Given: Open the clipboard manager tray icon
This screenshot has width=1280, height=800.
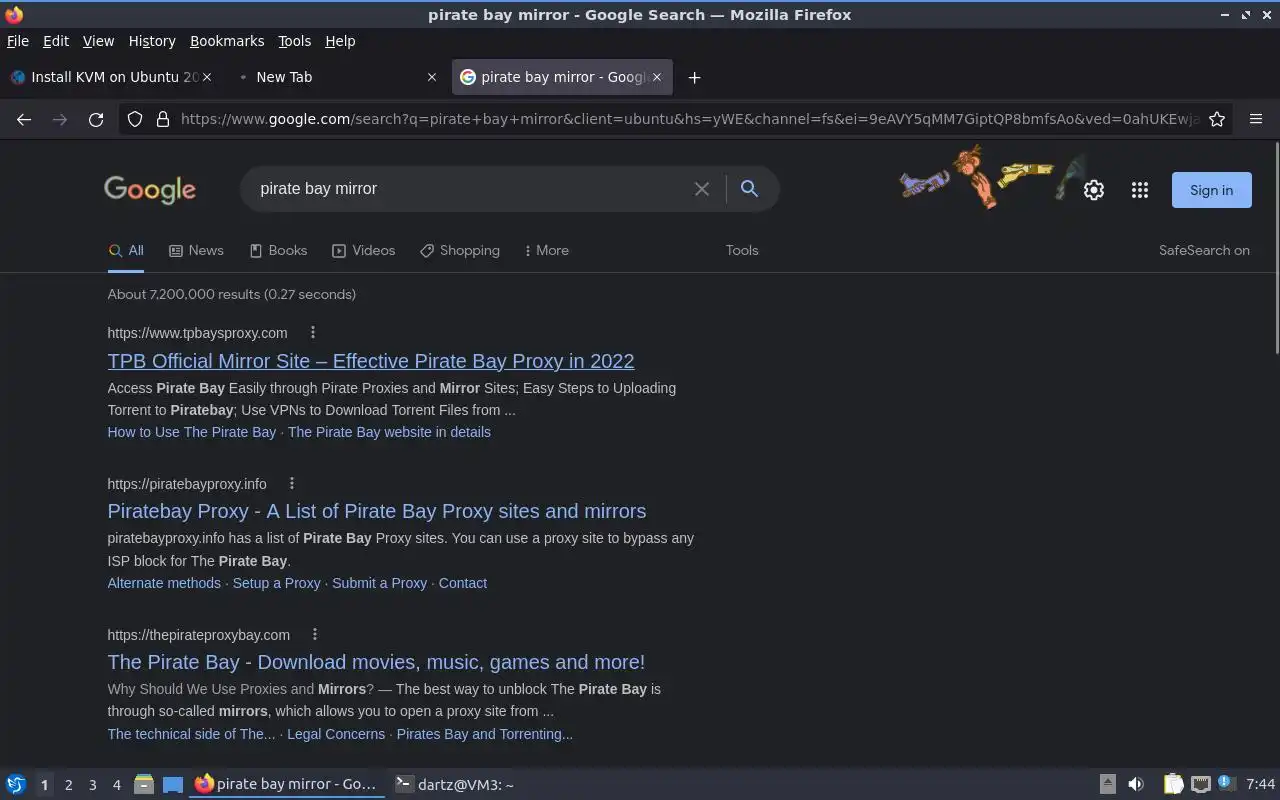Looking at the screenshot, I should coord(1174,785).
